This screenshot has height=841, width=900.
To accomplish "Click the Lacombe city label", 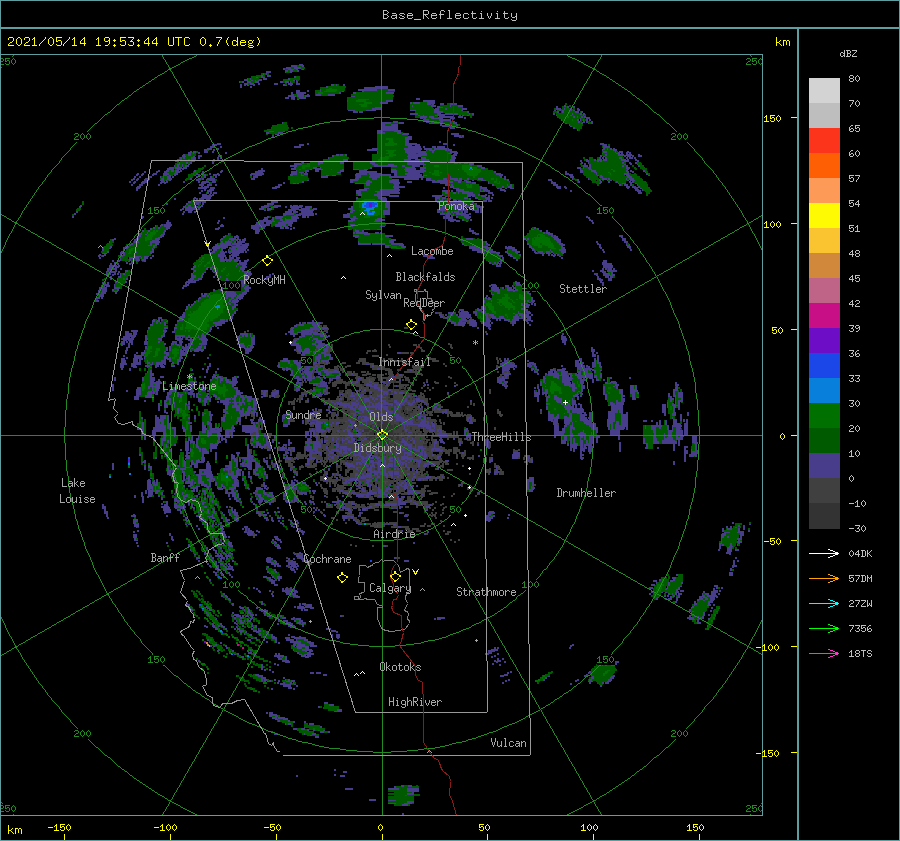I will (432, 251).
